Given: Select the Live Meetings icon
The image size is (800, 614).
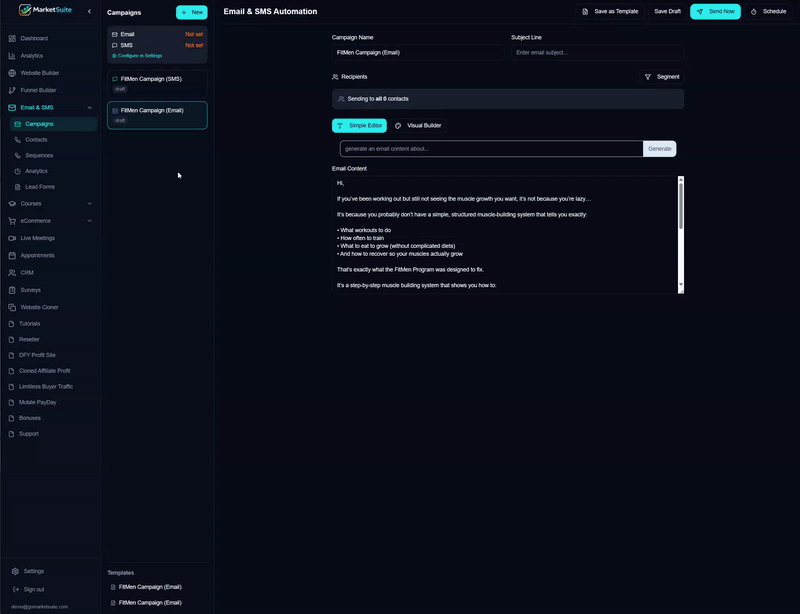Looking at the screenshot, I should tap(12, 238).
